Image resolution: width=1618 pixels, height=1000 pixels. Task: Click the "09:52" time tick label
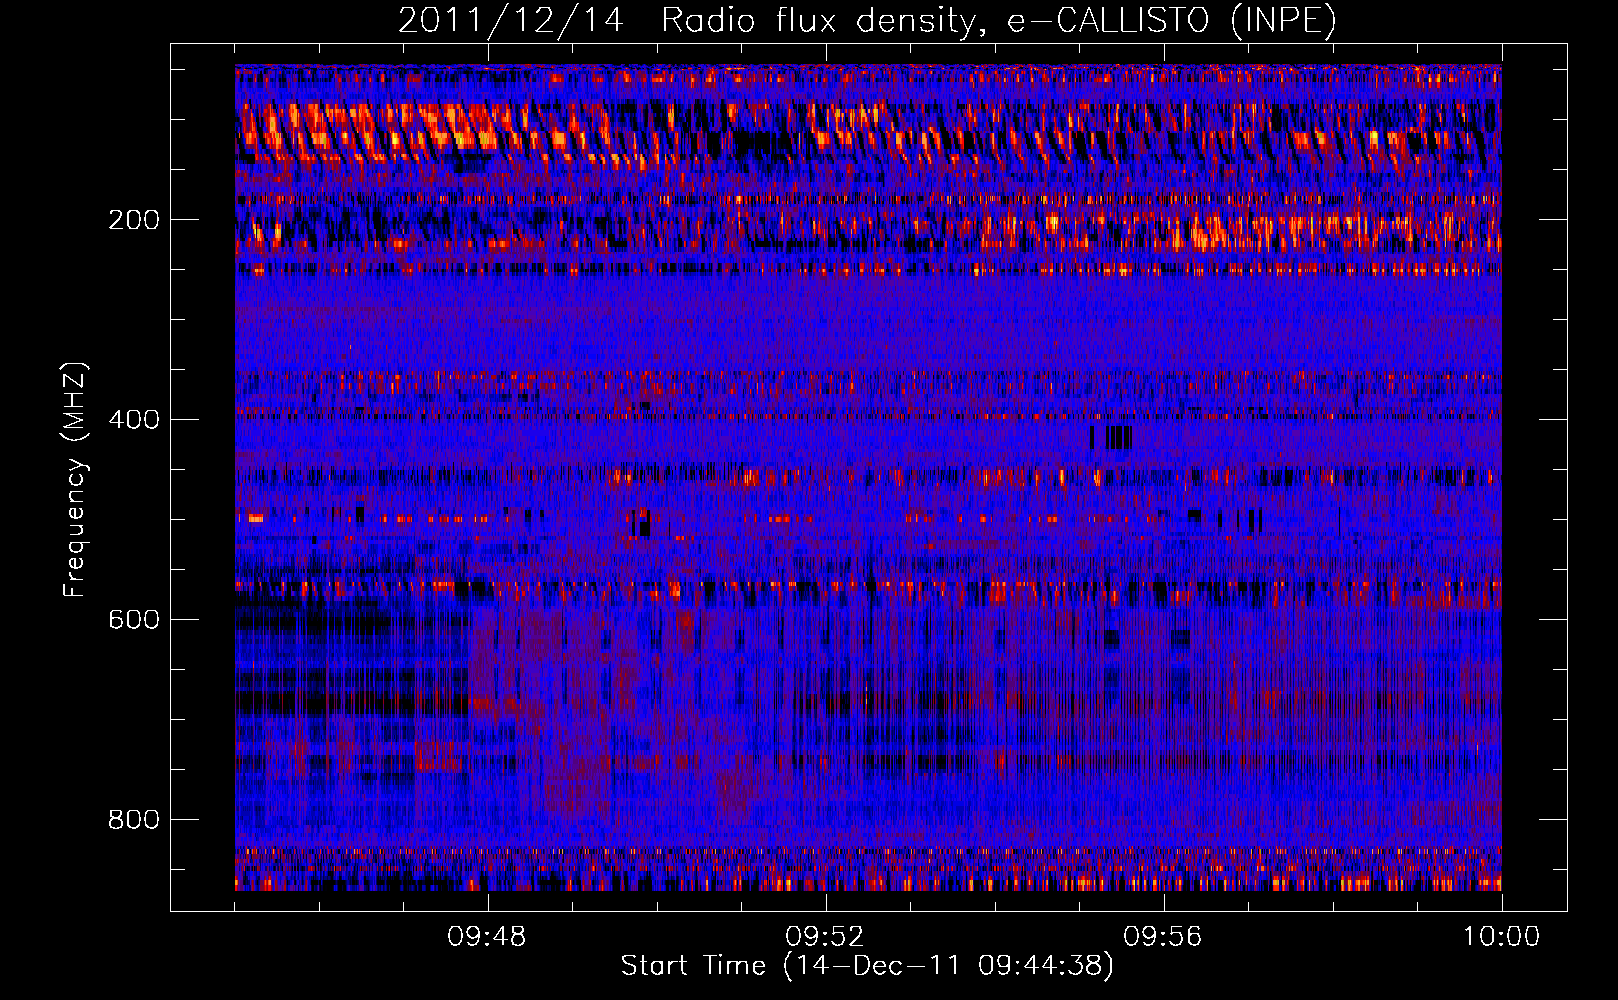click(825, 937)
